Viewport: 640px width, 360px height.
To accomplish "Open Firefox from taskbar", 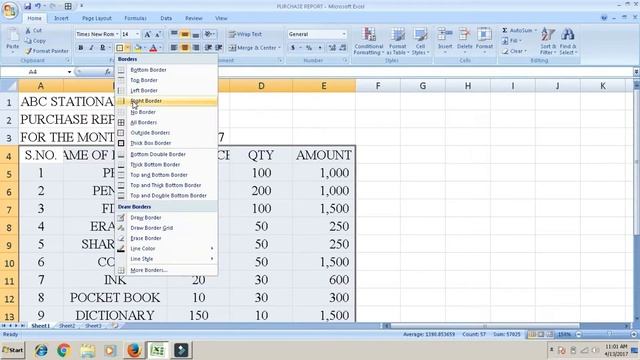I will tap(134, 350).
